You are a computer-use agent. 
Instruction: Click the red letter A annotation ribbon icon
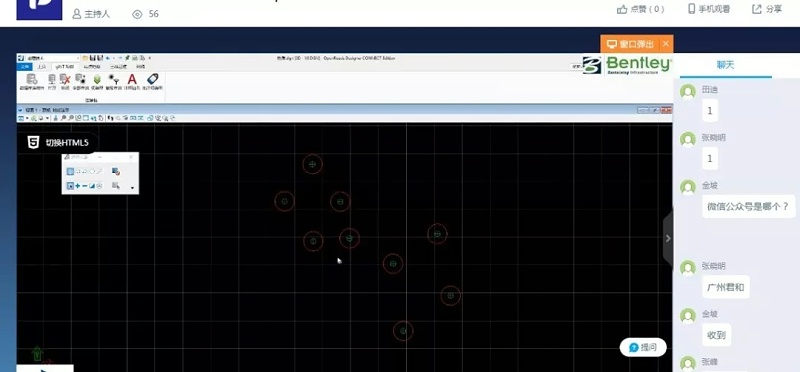pos(132,79)
